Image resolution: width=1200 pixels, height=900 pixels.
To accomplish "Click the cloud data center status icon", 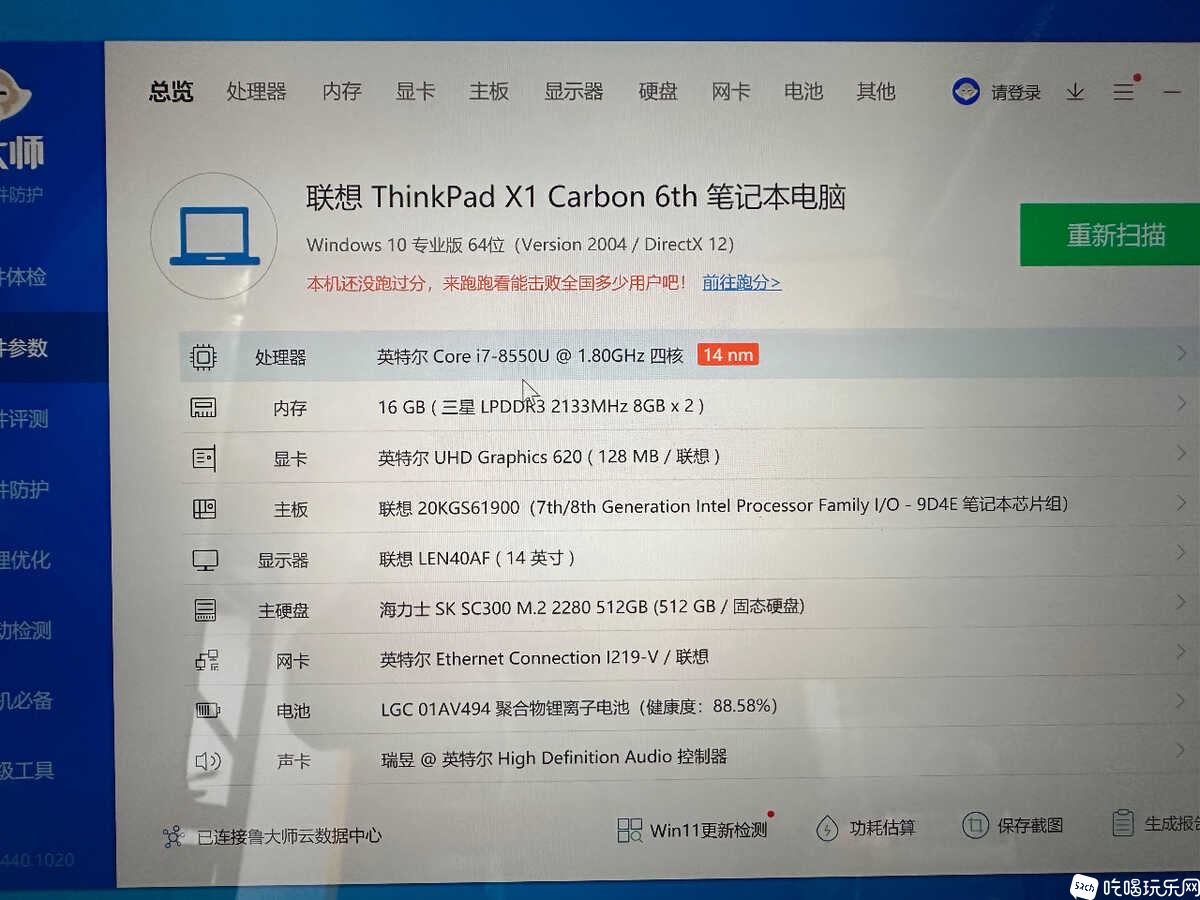I will [x=174, y=836].
